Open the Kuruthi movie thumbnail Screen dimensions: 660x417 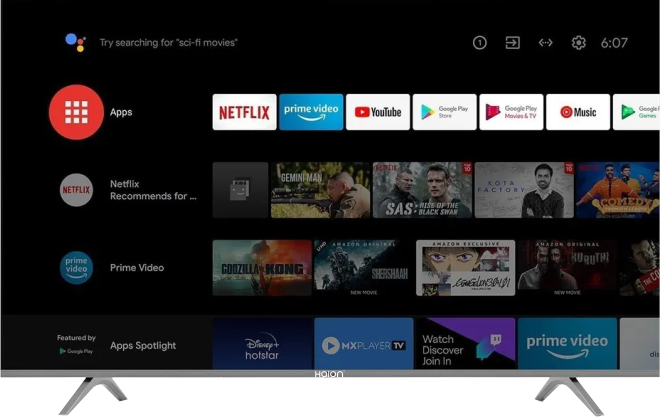tap(567, 268)
